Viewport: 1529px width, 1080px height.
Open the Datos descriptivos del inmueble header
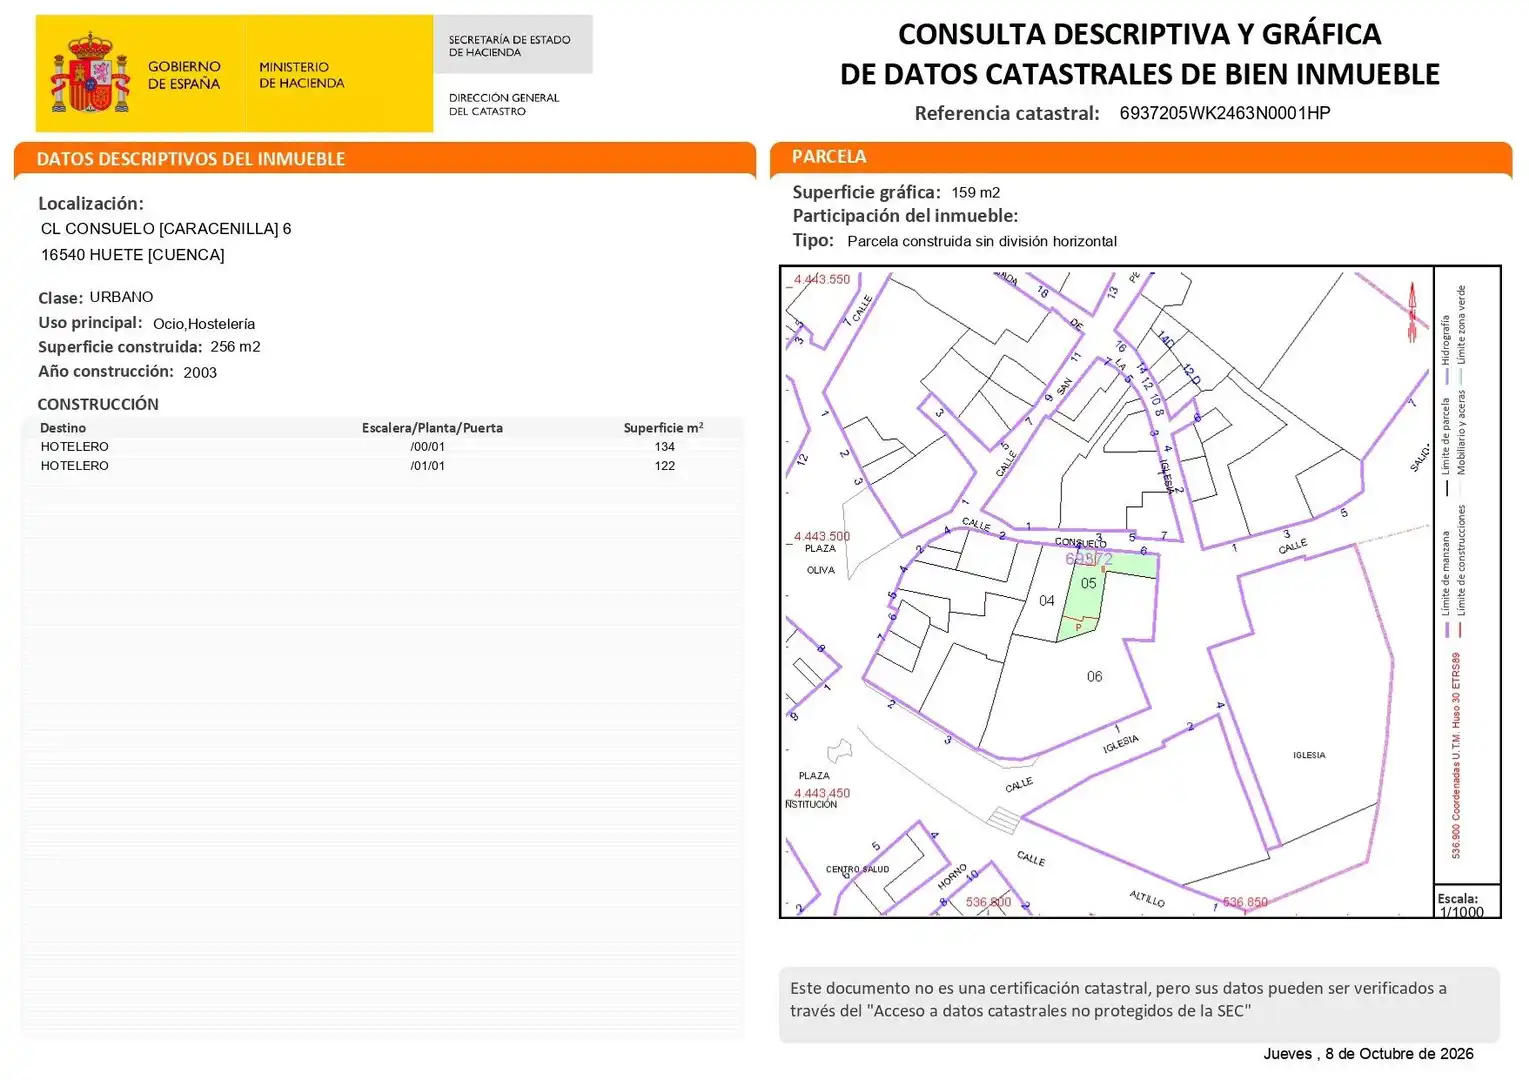pyautogui.click(x=385, y=159)
